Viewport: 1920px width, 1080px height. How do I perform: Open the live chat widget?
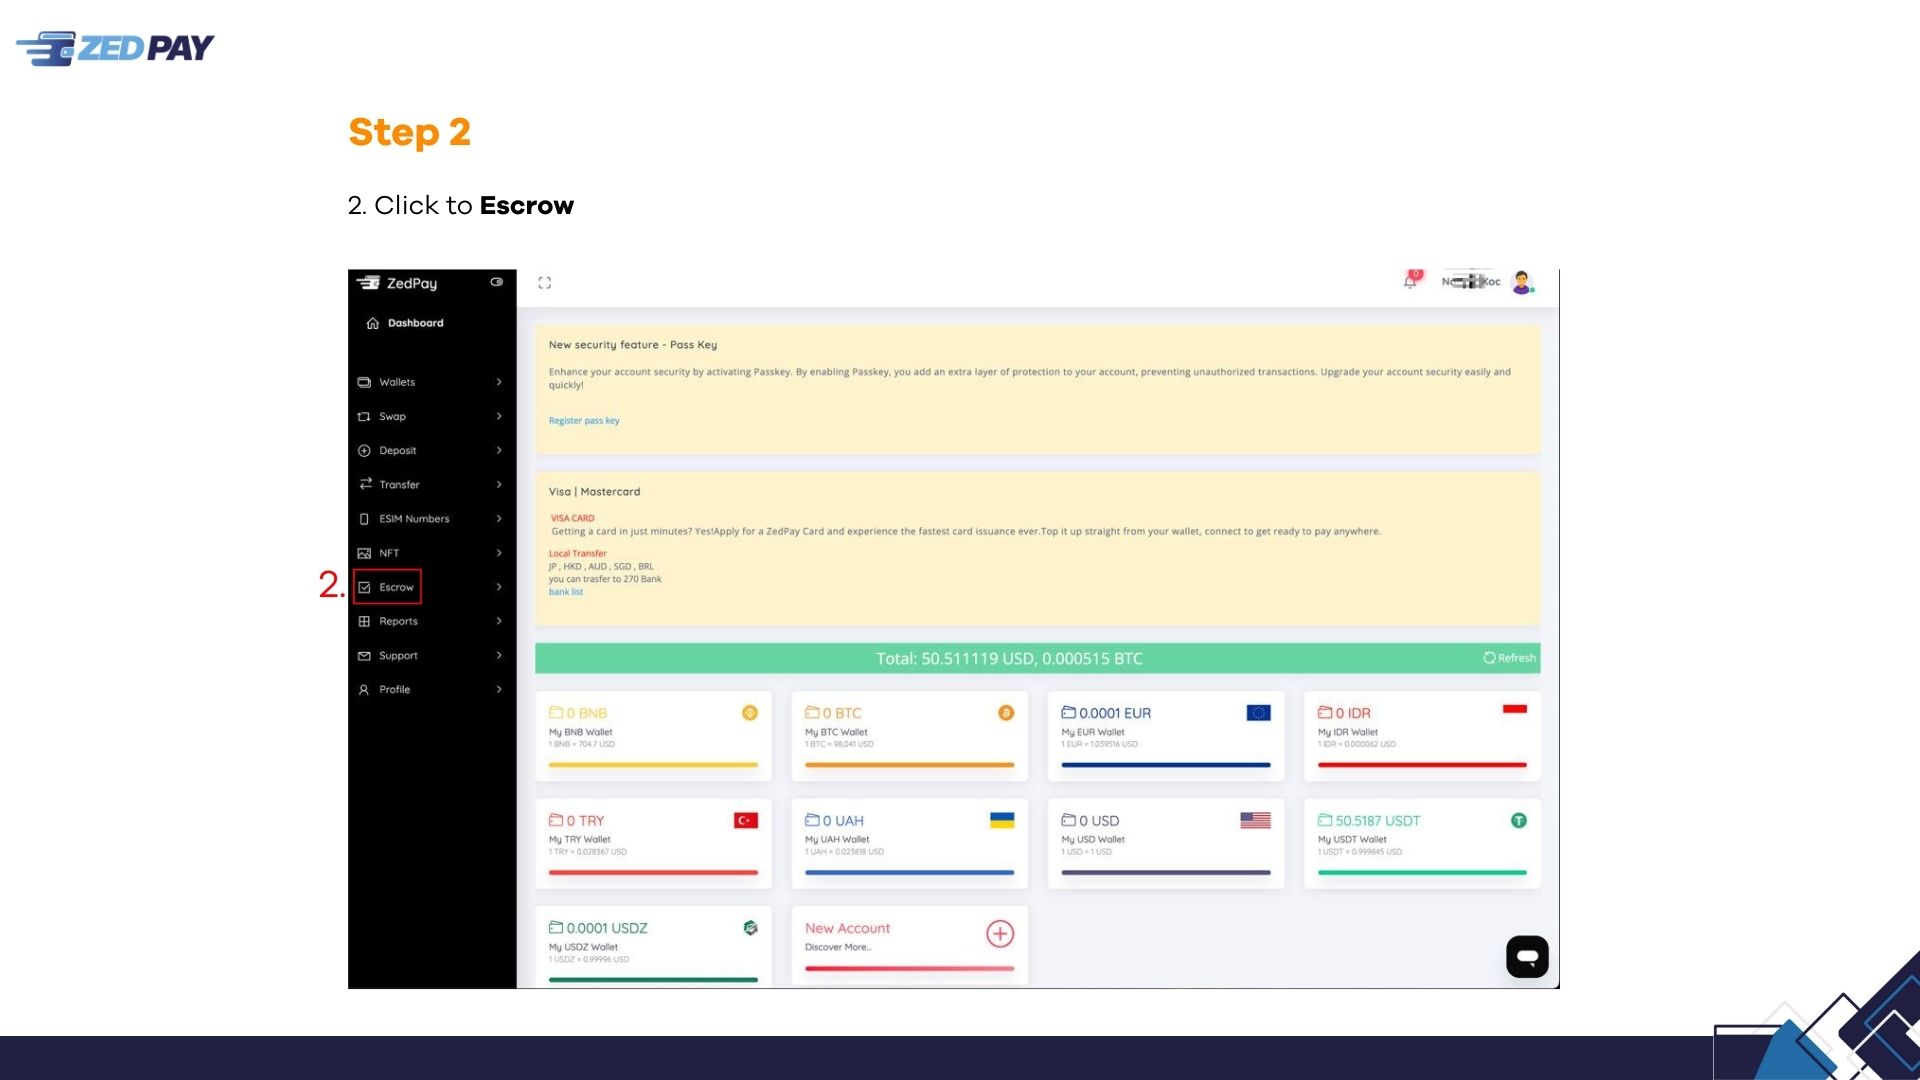coord(1527,957)
